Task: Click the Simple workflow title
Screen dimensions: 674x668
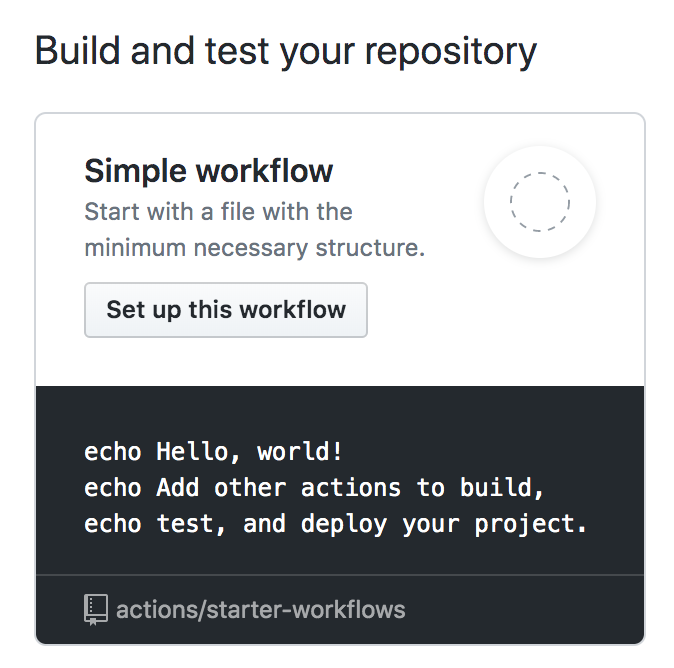Action: 208,171
